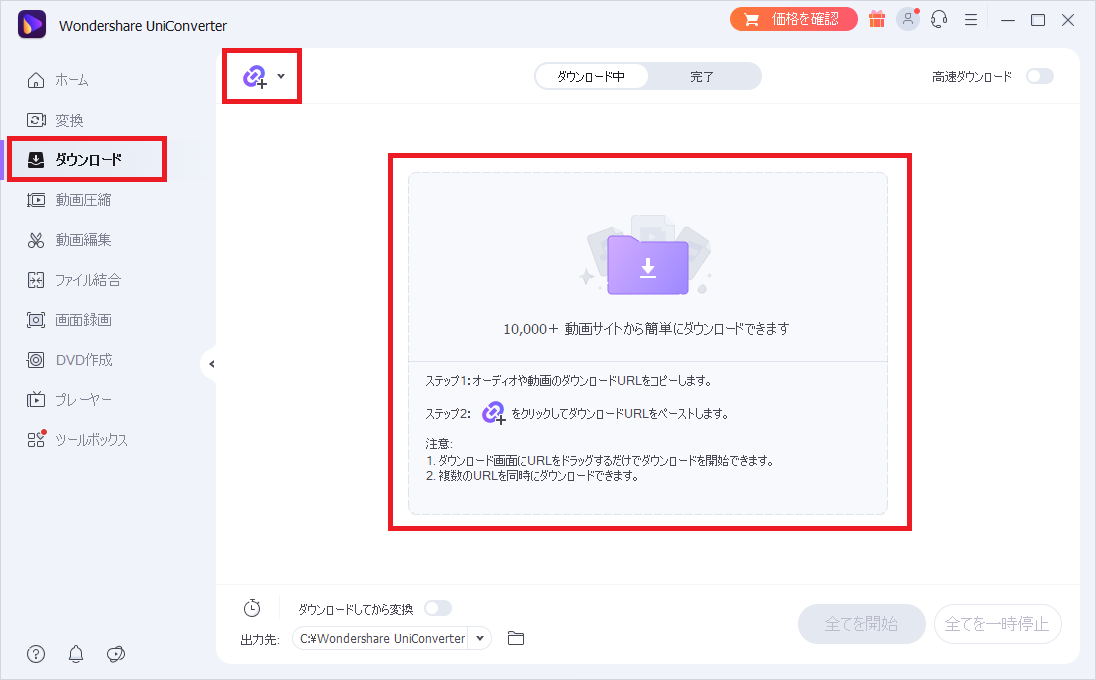This screenshot has width=1096, height=680.
Task: Switch to ダウンロード中 tab
Action: (x=591, y=76)
